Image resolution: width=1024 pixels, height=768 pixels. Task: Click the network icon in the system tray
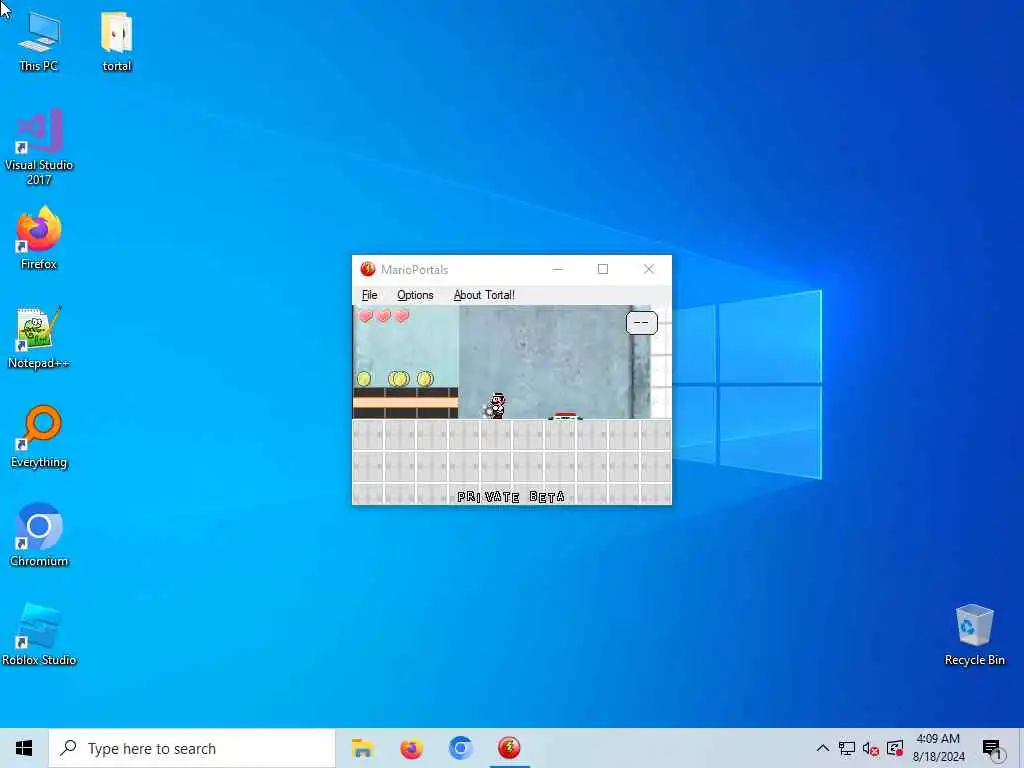coord(846,748)
